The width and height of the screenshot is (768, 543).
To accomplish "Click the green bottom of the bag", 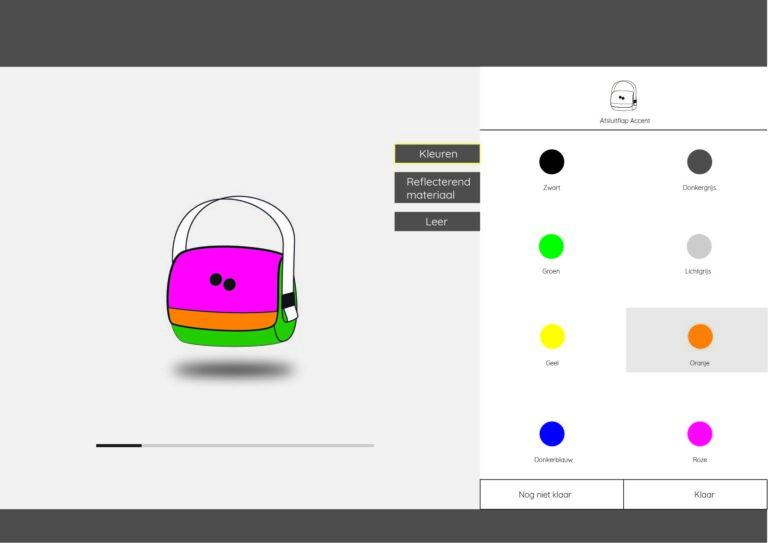I will coord(225,338).
